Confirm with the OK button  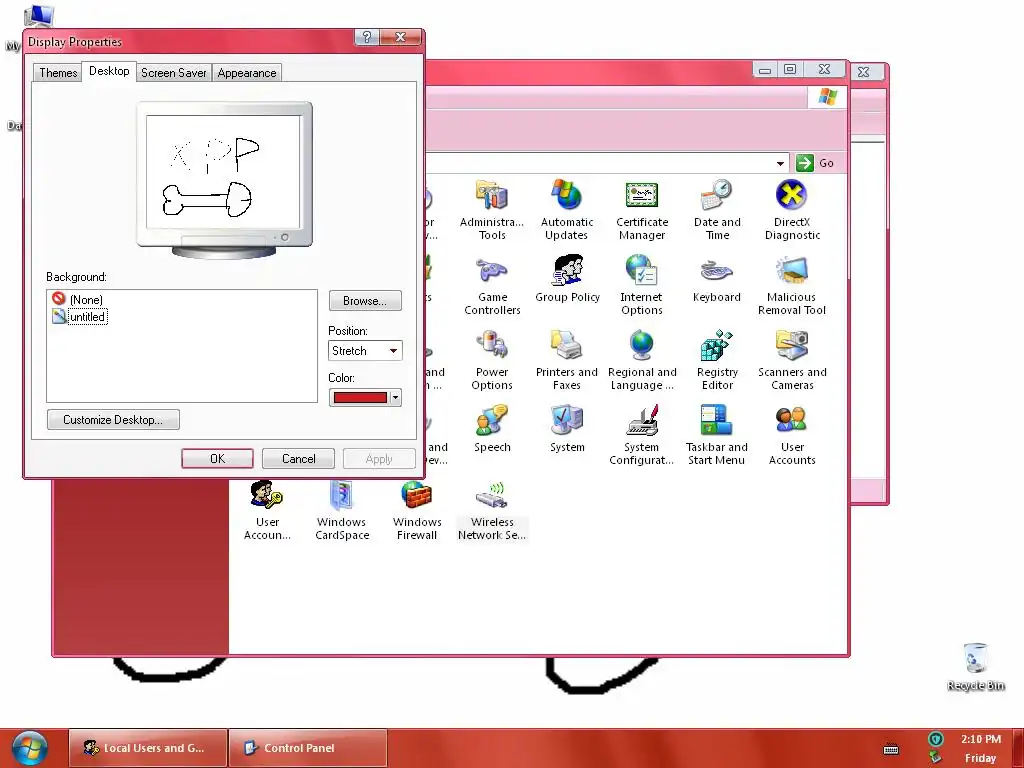point(217,458)
